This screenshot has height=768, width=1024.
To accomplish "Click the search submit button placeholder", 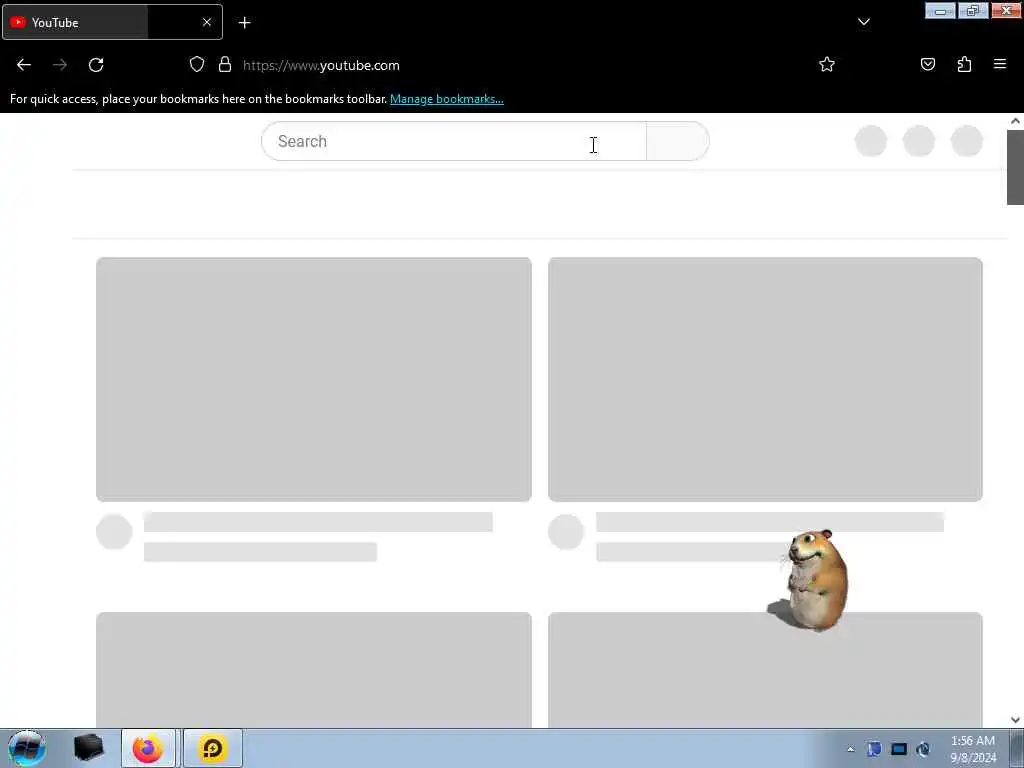I will pos(677,141).
